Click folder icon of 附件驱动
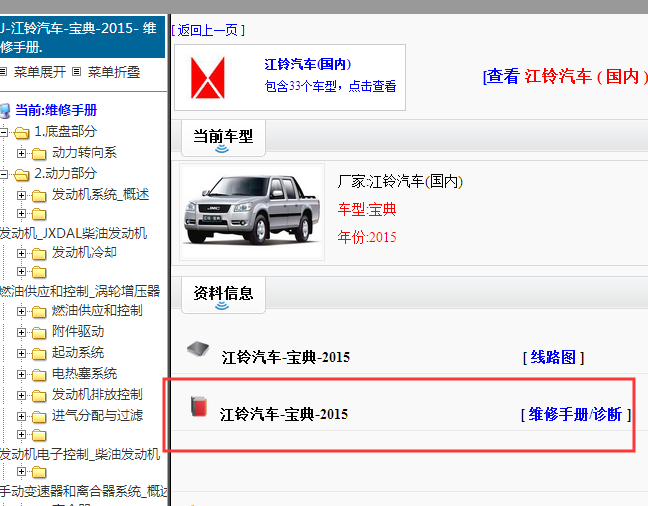648x506 pixels. tap(39, 332)
